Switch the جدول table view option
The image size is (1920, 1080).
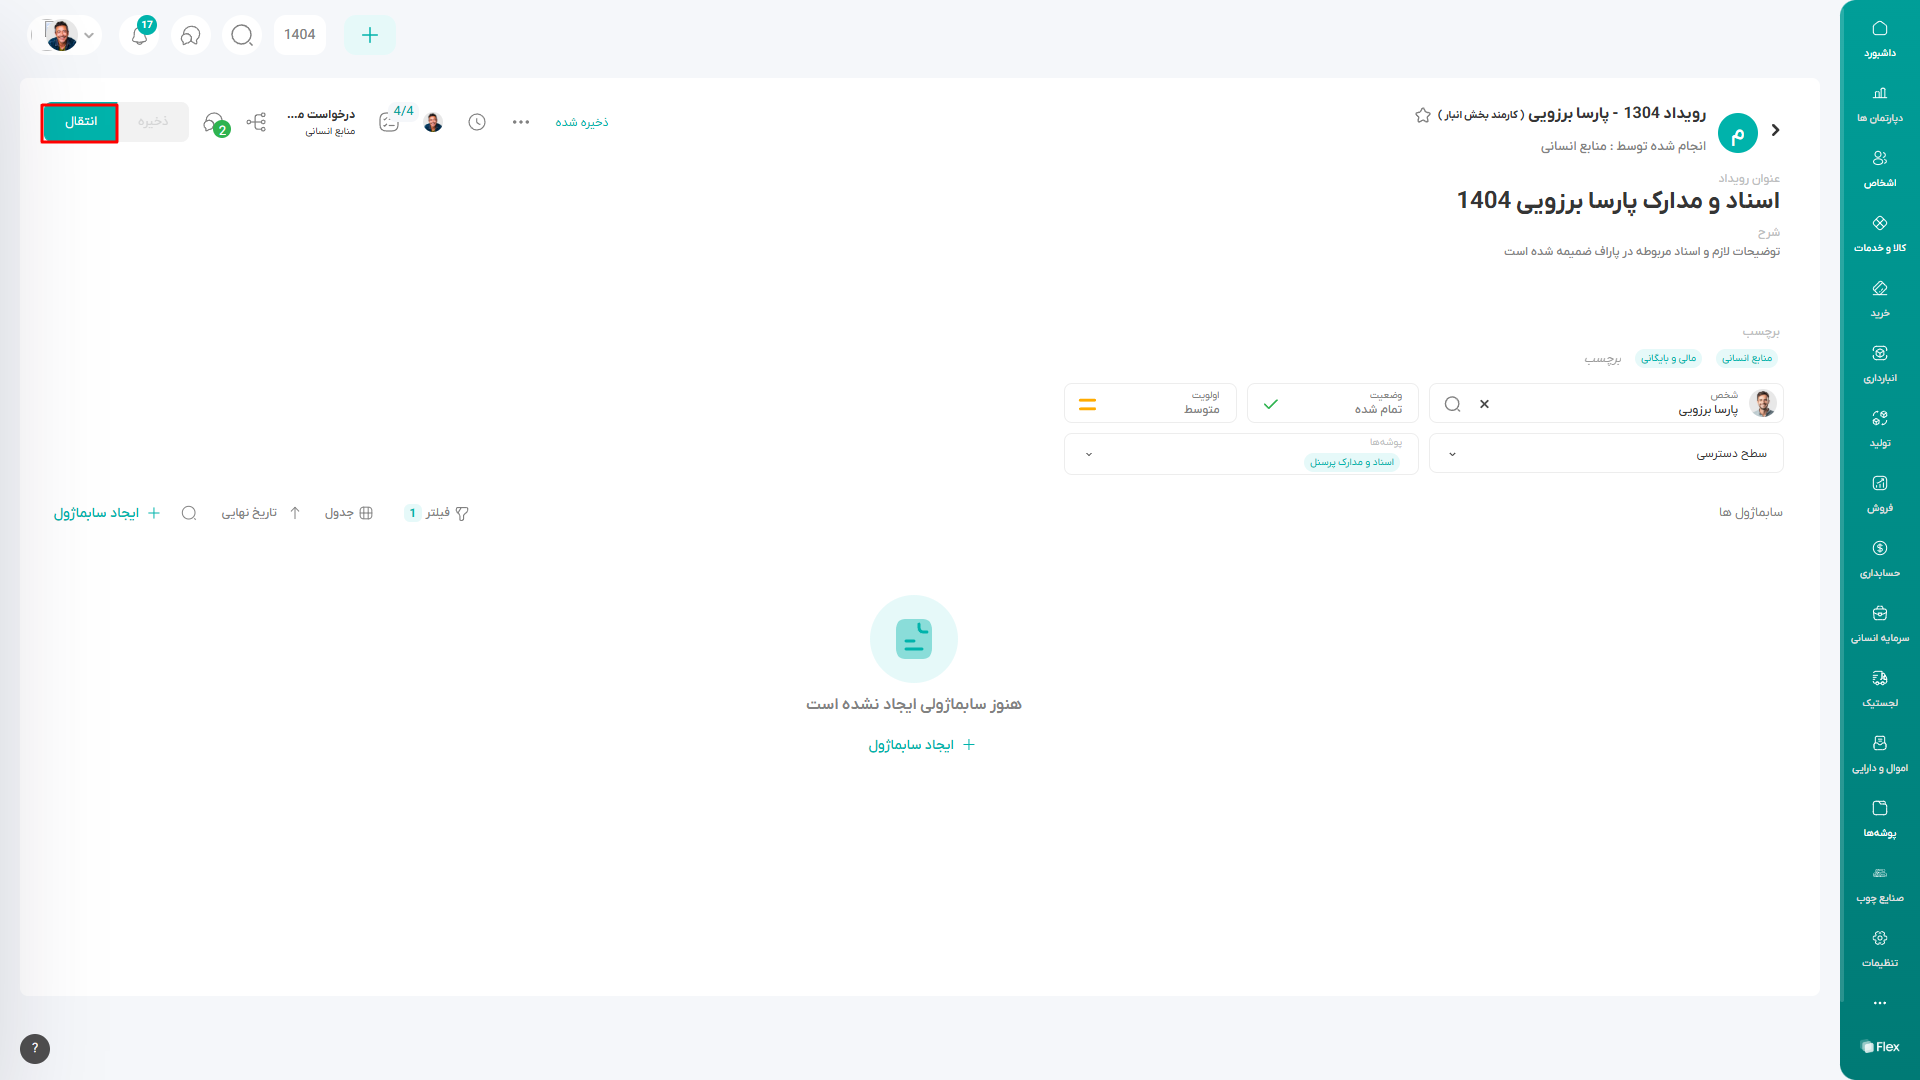(349, 513)
